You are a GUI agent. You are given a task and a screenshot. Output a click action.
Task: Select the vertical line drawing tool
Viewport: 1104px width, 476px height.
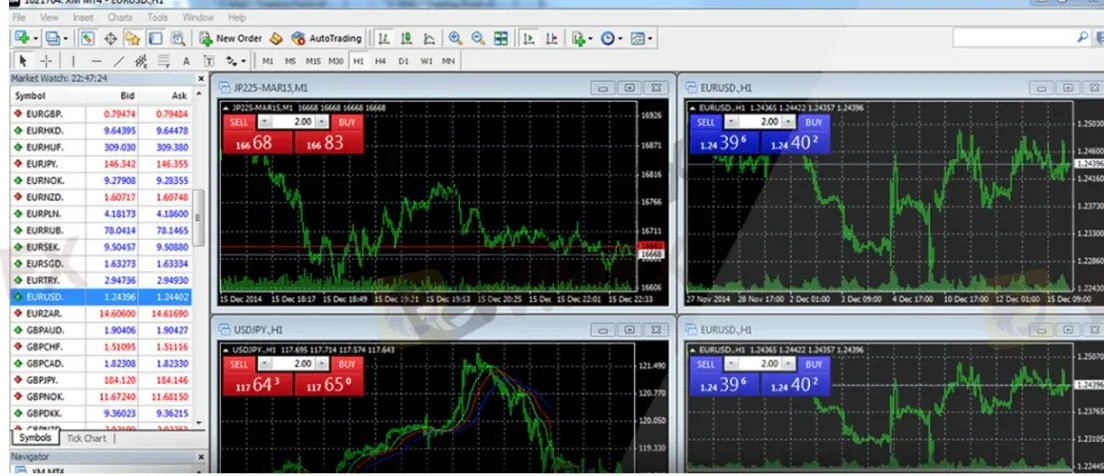tap(73, 61)
